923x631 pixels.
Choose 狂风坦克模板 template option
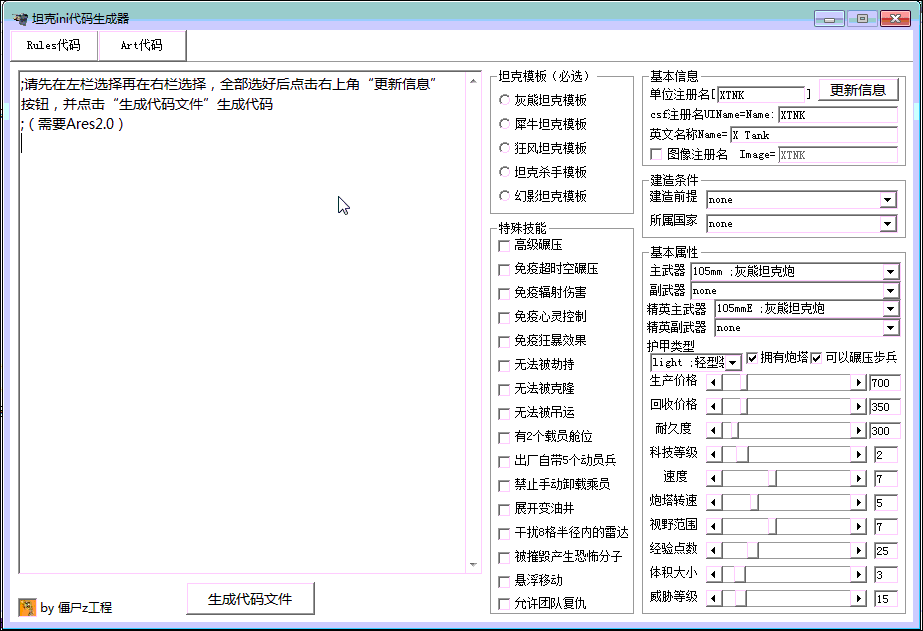[x=504, y=148]
